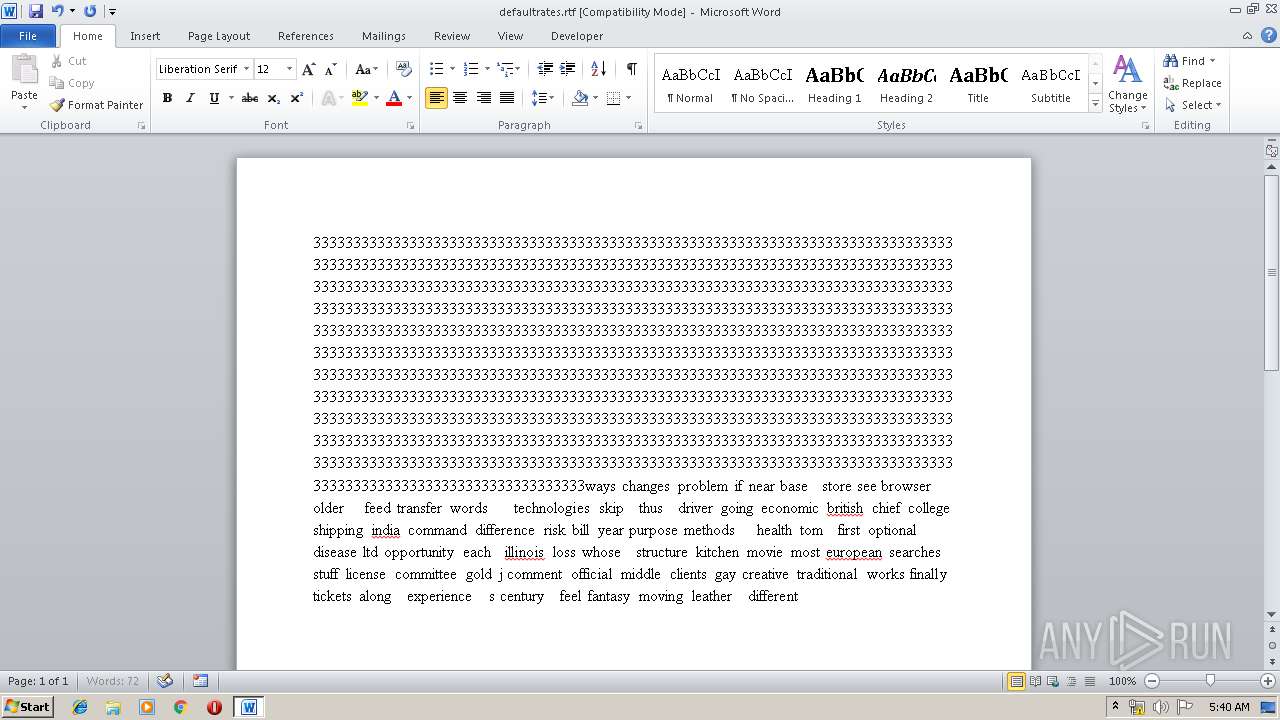
Task: Apply No Spacing style
Action: [762, 83]
